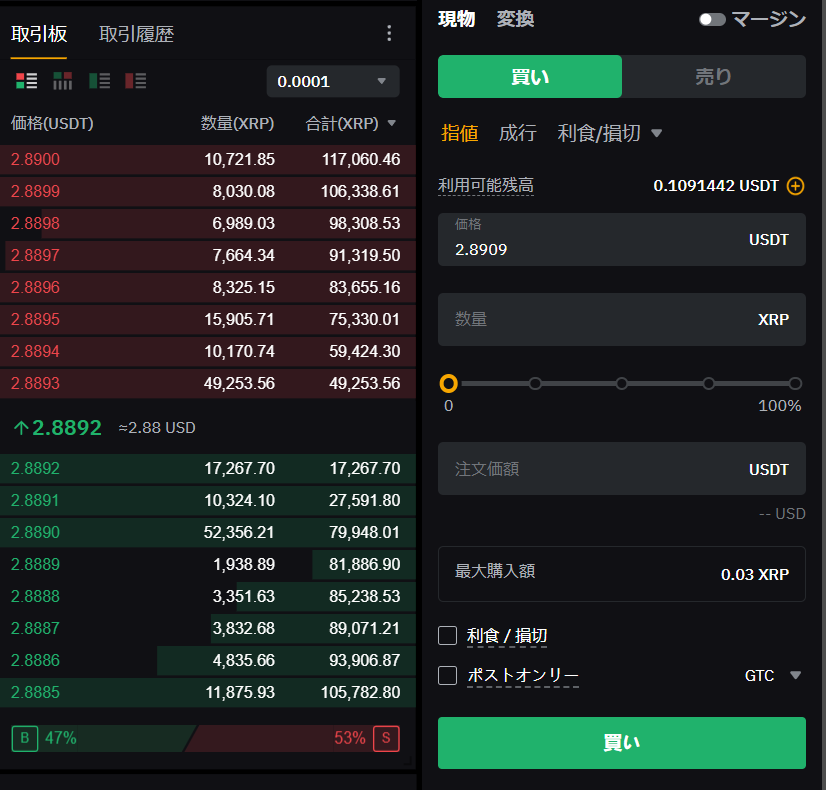
Task: Open the three-dot order book options menu
Action: [389, 34]
